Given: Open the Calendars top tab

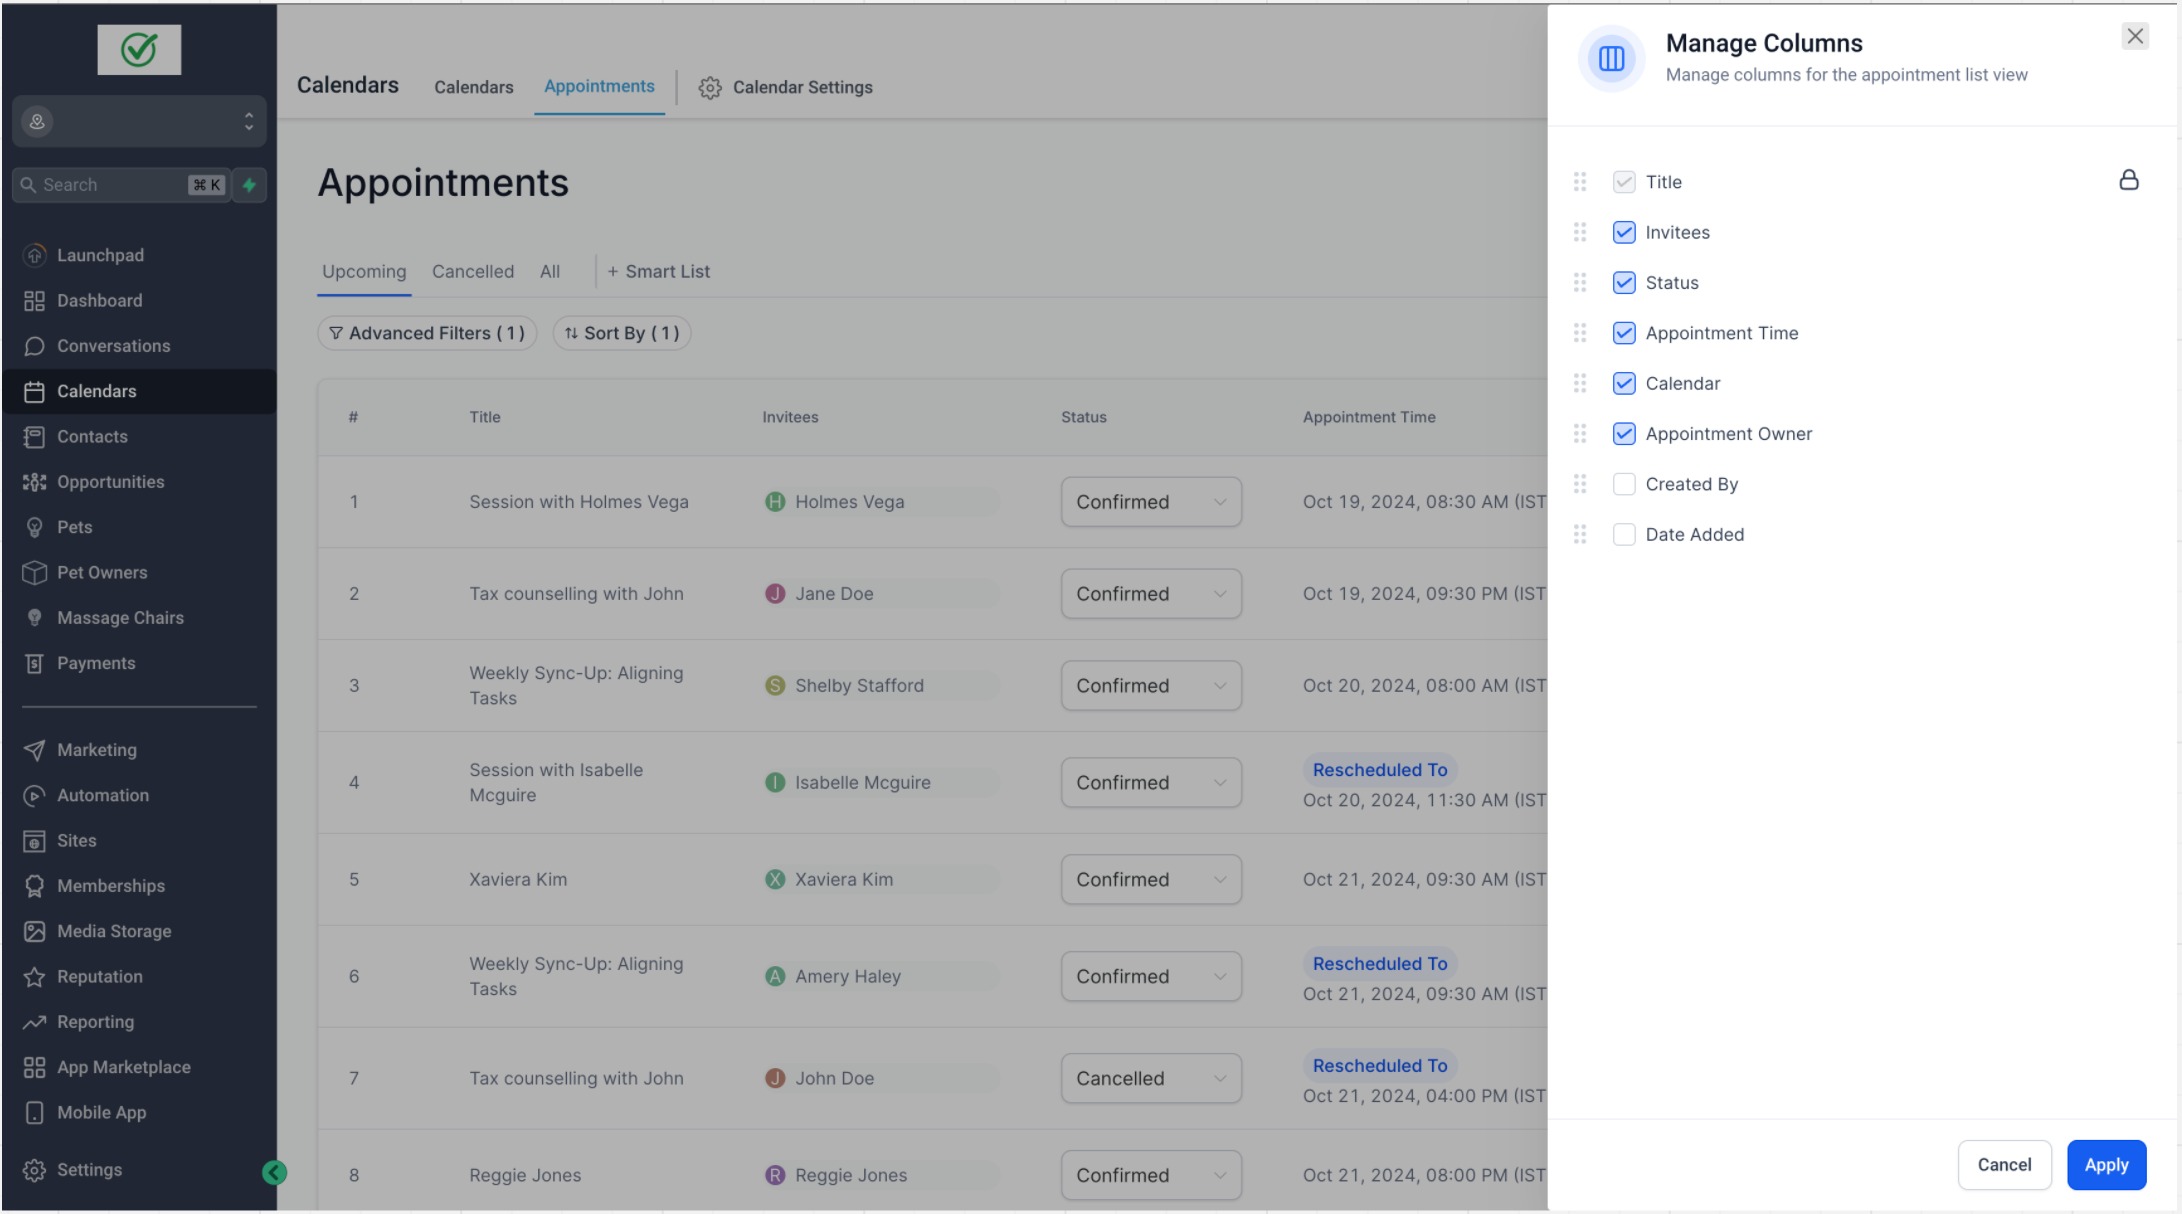Looking at the screenshot, I should click(x=473, y=88).
